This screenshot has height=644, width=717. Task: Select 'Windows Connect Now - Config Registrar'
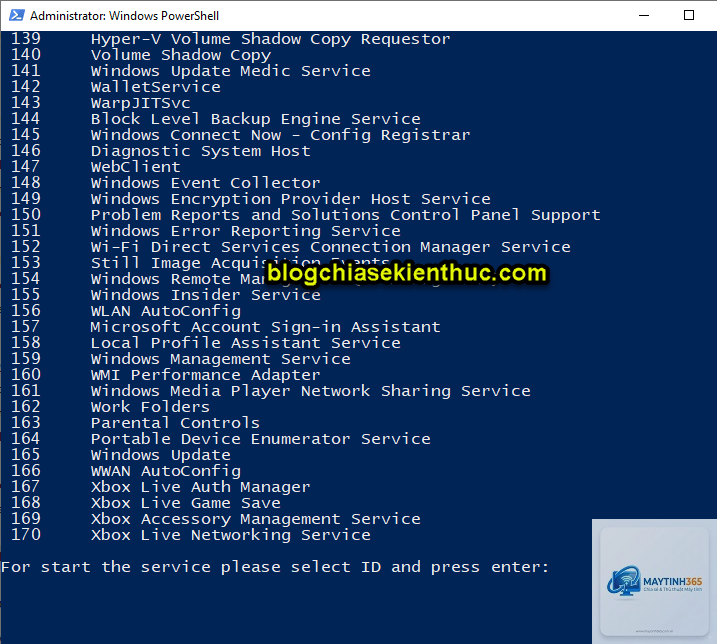coord(280,135)
